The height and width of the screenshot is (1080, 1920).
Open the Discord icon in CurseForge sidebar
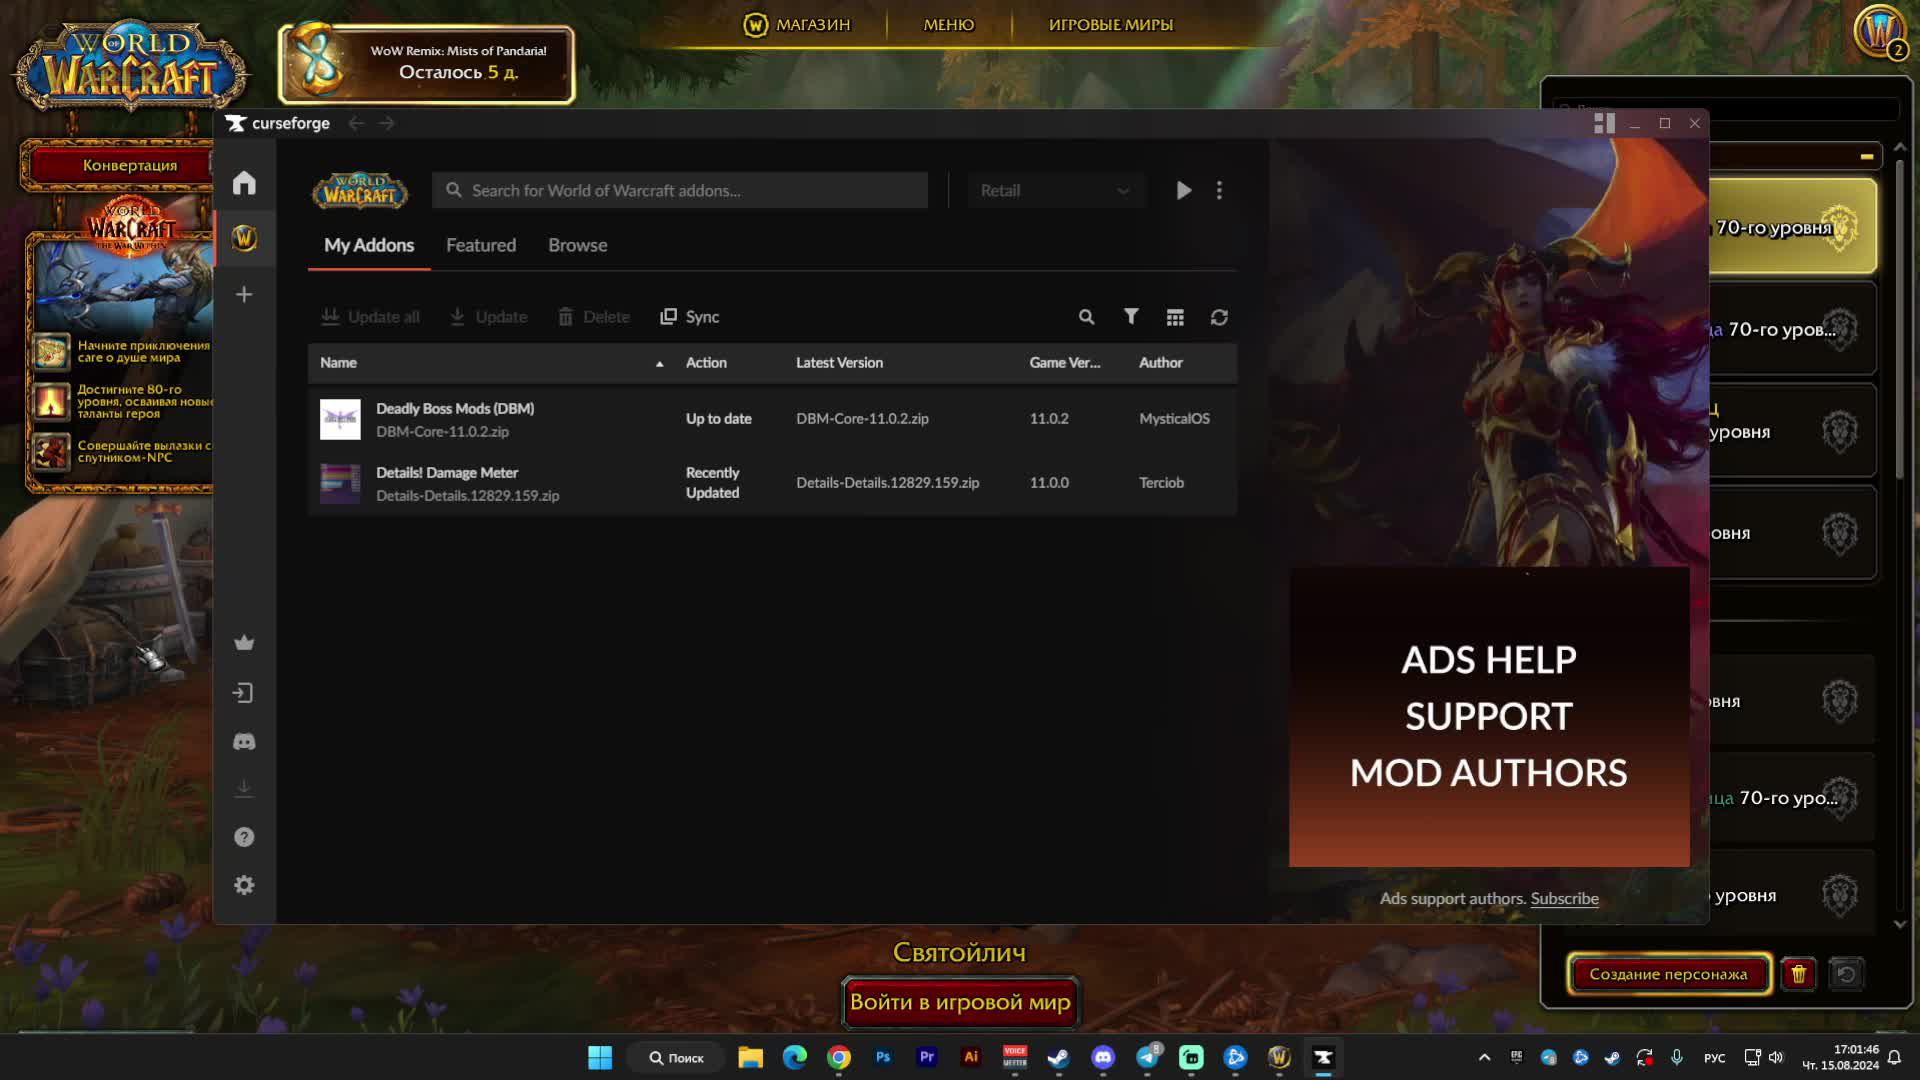pyautogui.click(x=244, y=741)
